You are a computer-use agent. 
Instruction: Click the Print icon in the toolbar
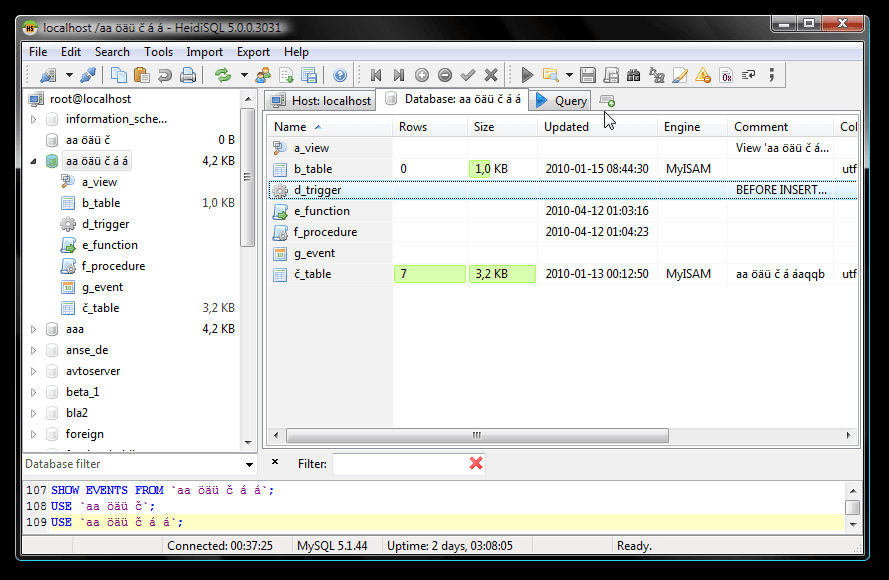coord(188,75)
